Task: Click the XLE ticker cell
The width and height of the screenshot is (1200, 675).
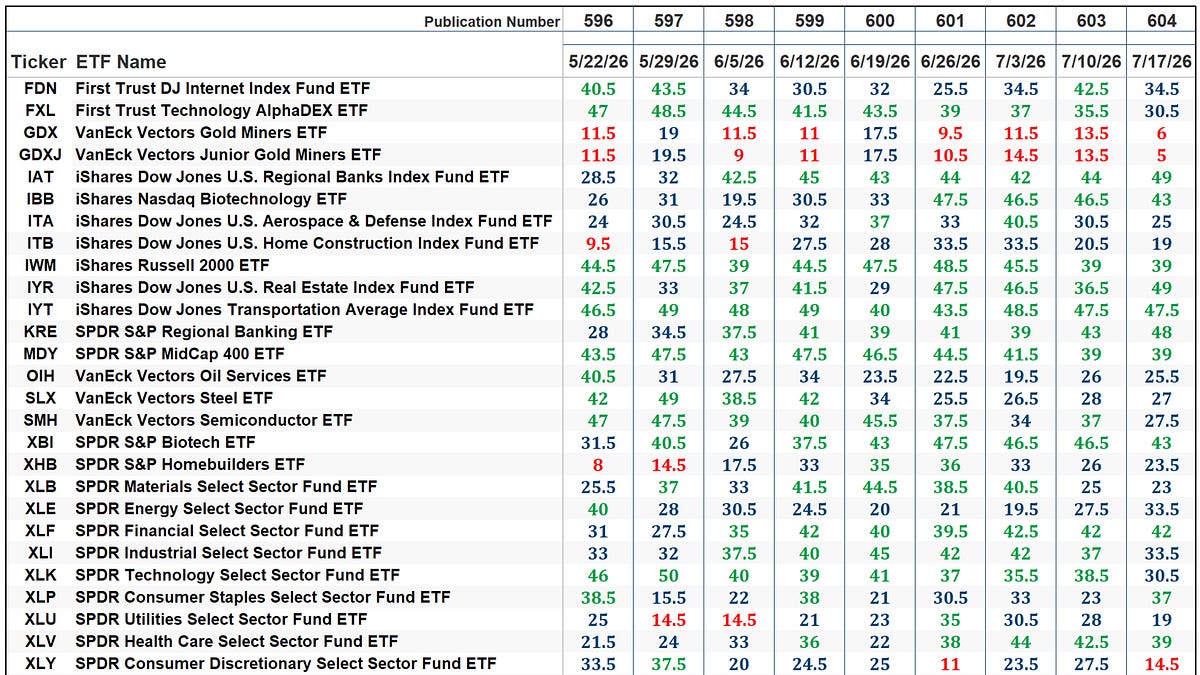Action: pos(39,508)
